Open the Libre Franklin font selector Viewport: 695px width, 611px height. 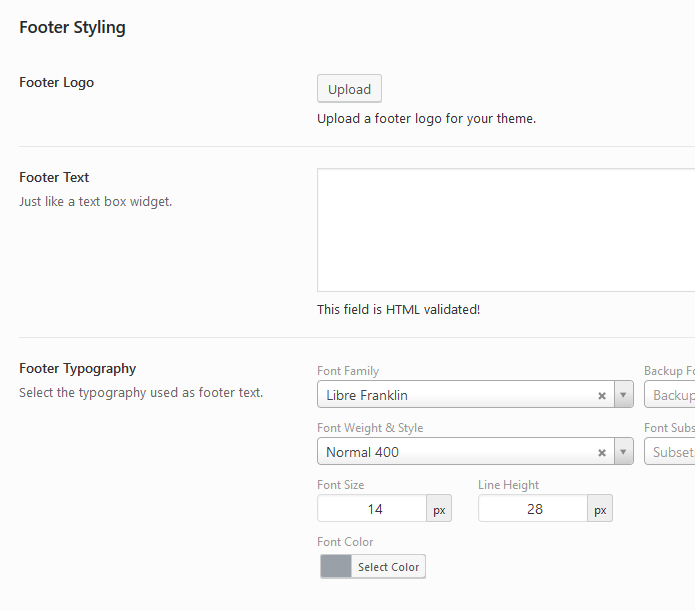pyautogui.click(x=455, y=395)
